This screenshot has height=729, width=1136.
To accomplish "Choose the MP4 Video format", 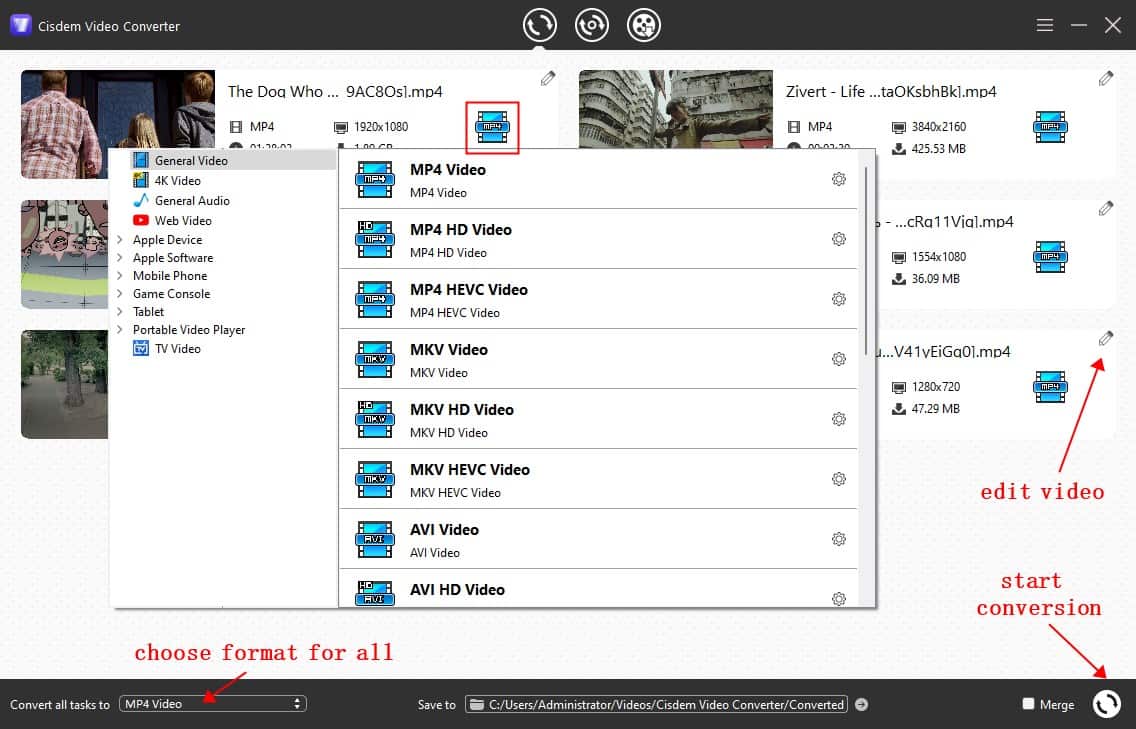I will coord(598,180).
